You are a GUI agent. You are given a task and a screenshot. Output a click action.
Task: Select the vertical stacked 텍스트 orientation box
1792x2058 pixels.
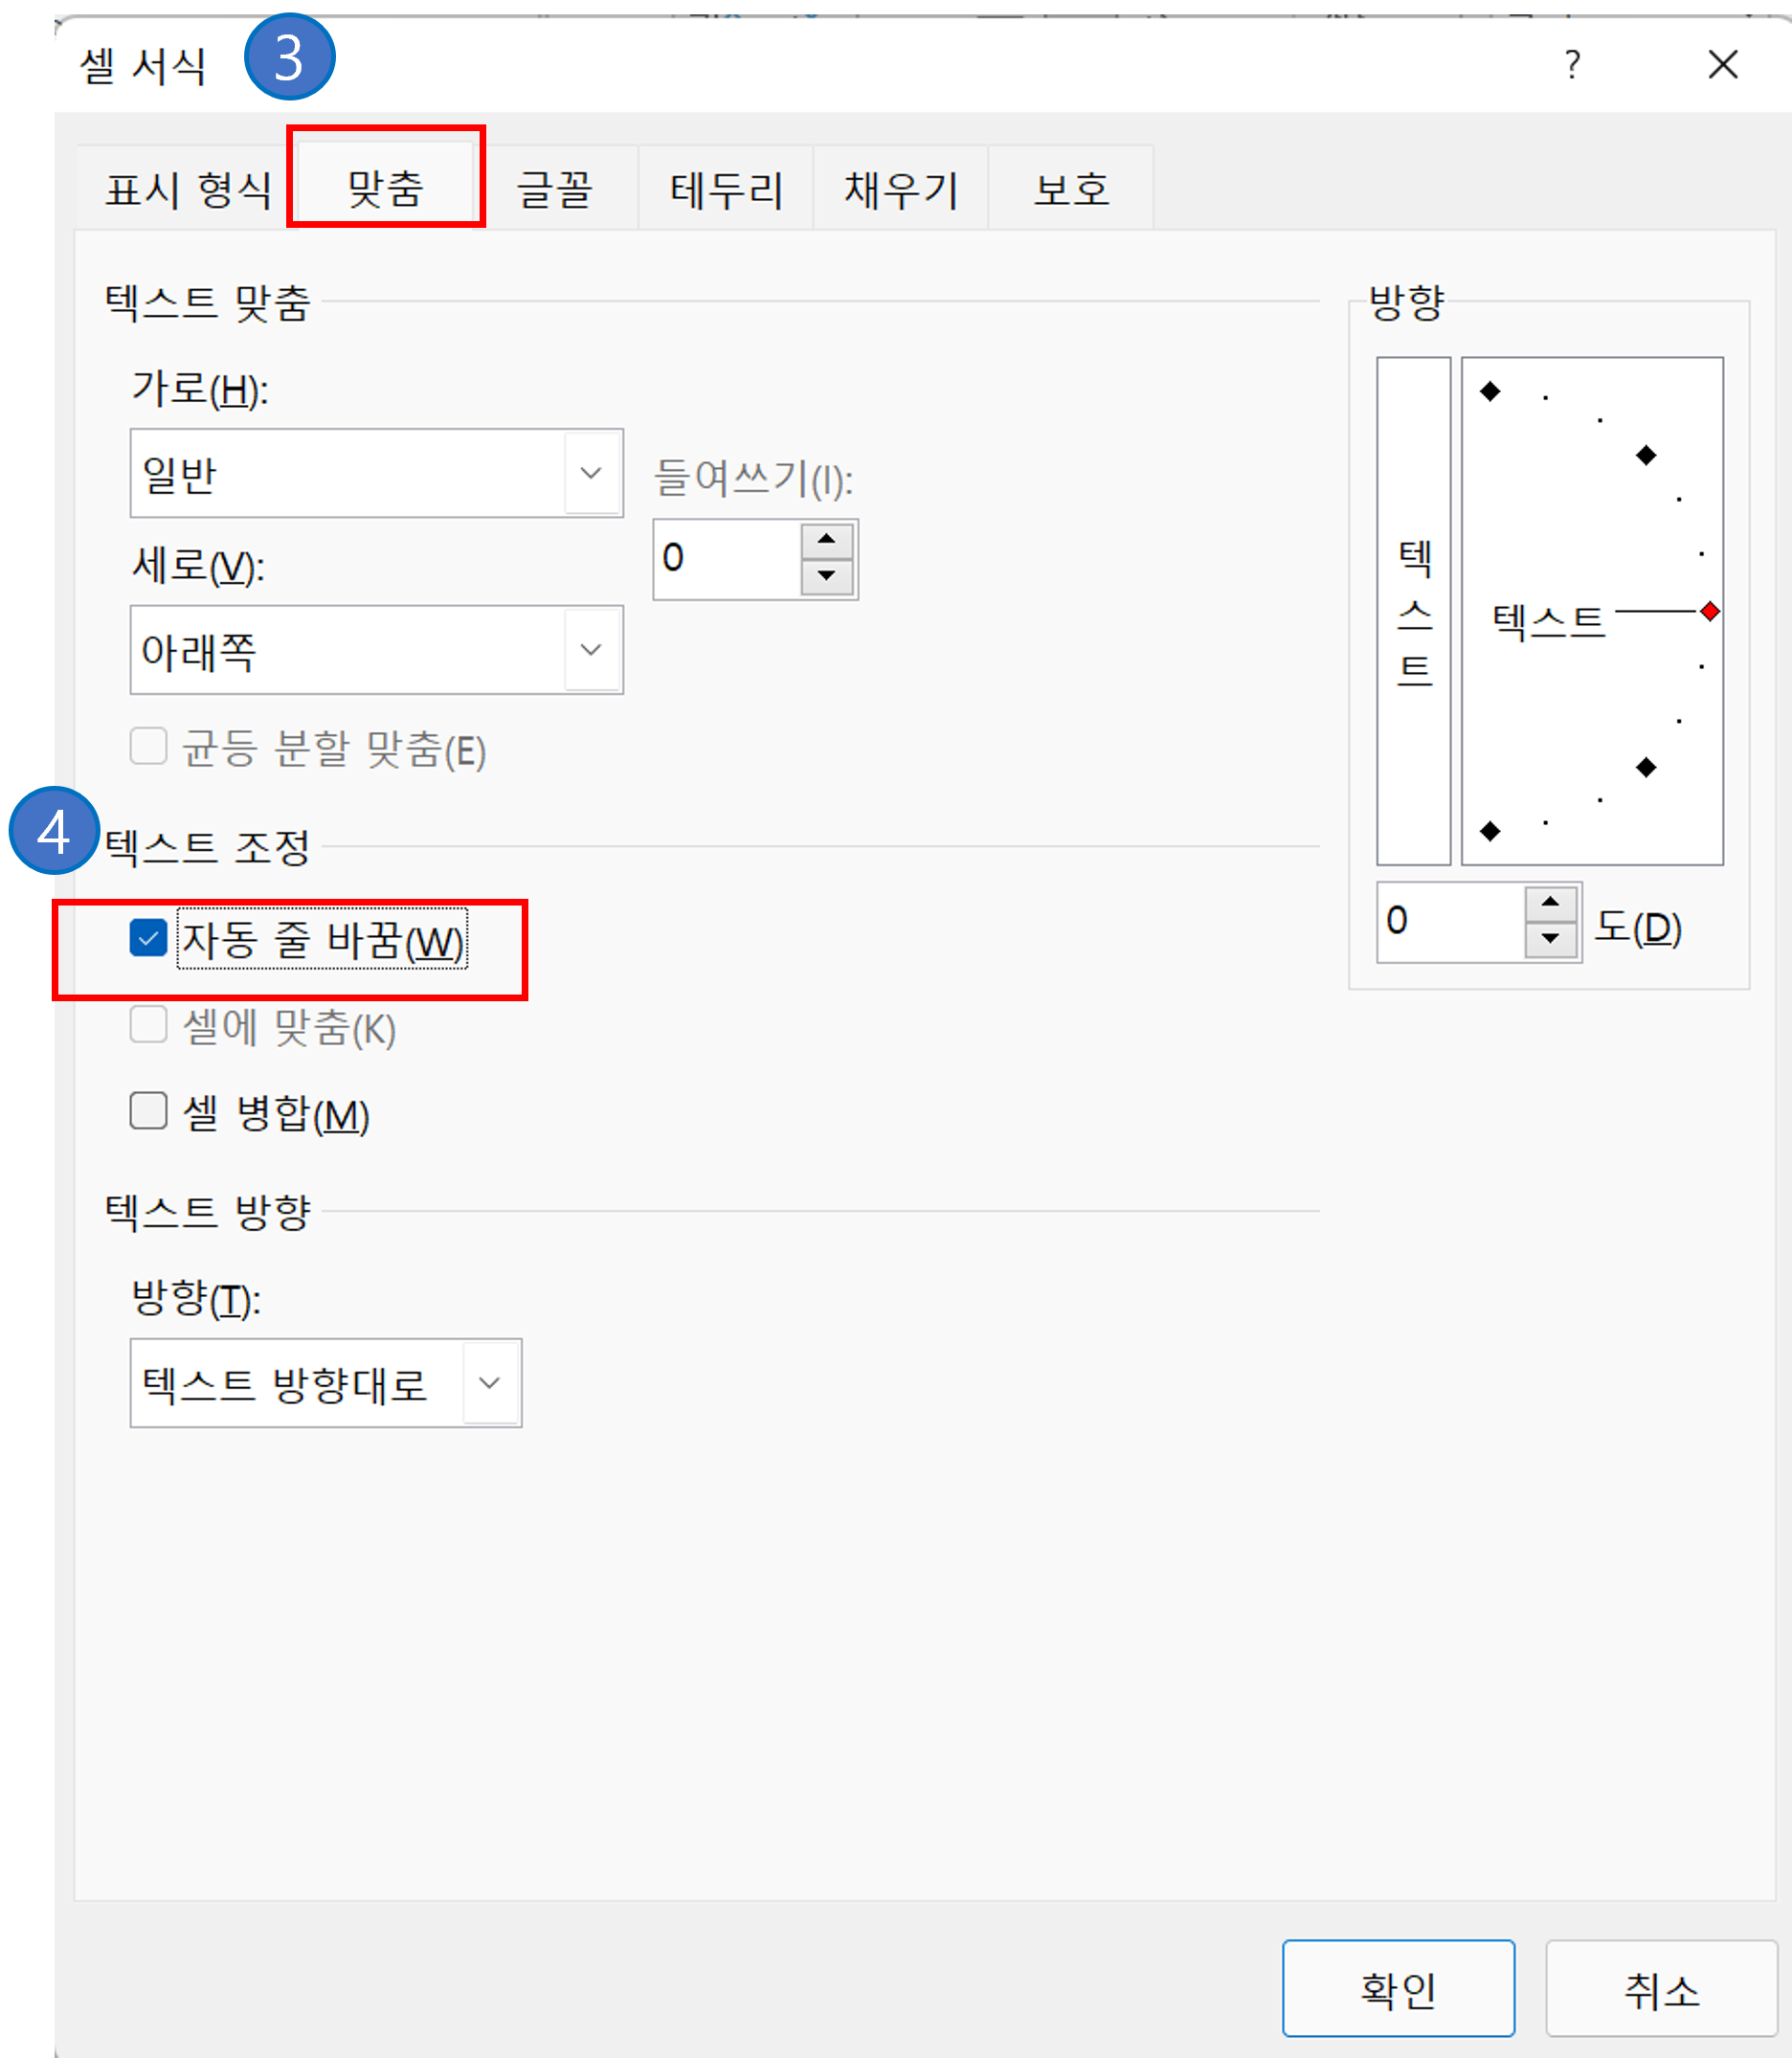tap(1414, 614)
